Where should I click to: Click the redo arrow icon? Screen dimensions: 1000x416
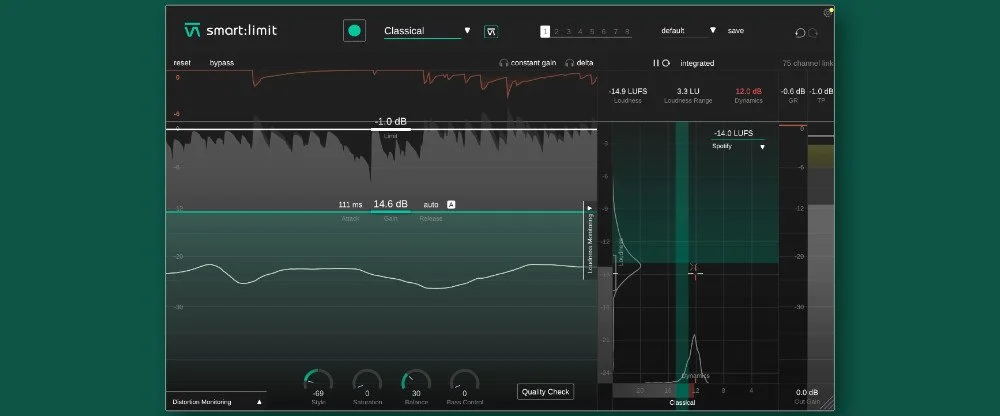pos(813,33)
